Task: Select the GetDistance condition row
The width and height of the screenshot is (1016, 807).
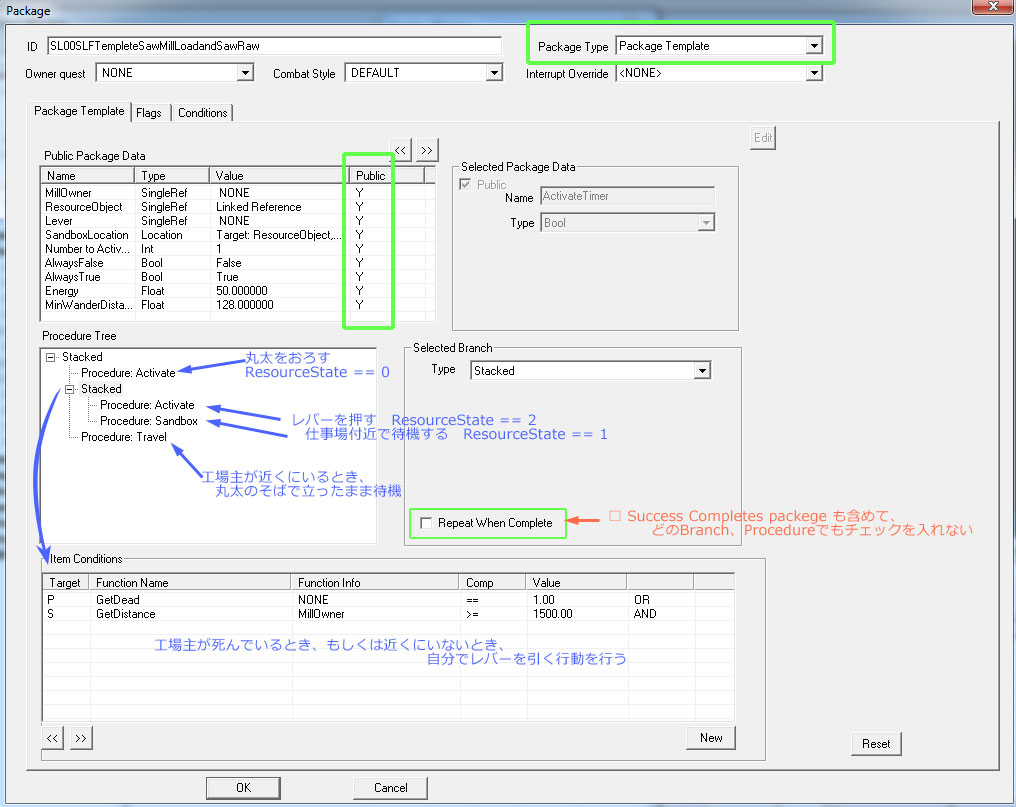Action: [387, 614]
